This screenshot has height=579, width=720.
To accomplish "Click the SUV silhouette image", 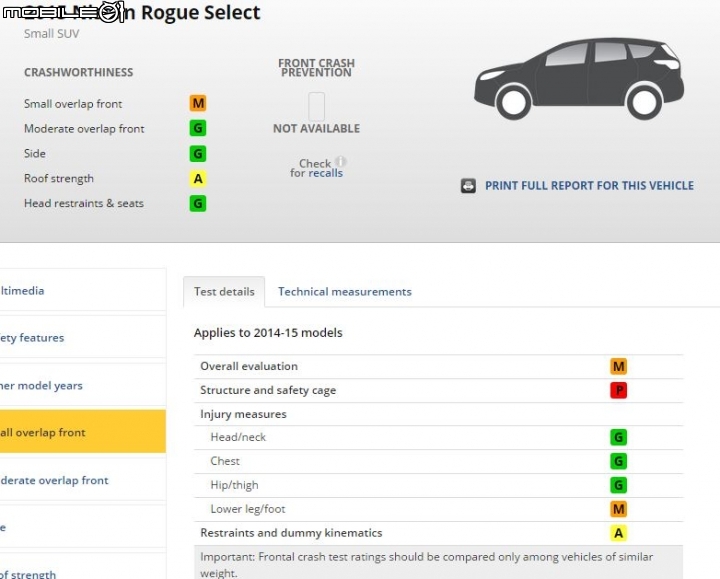I will click(579, 79).
